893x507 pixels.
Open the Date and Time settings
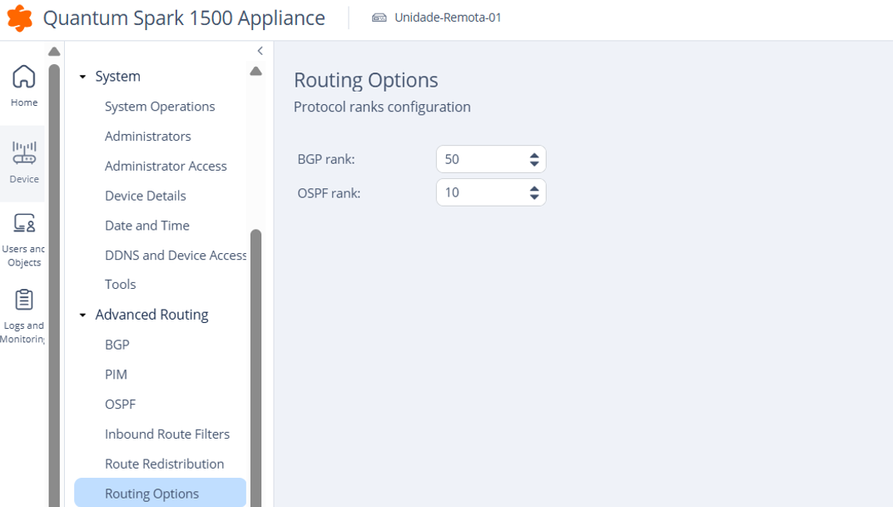click(147, 226)
